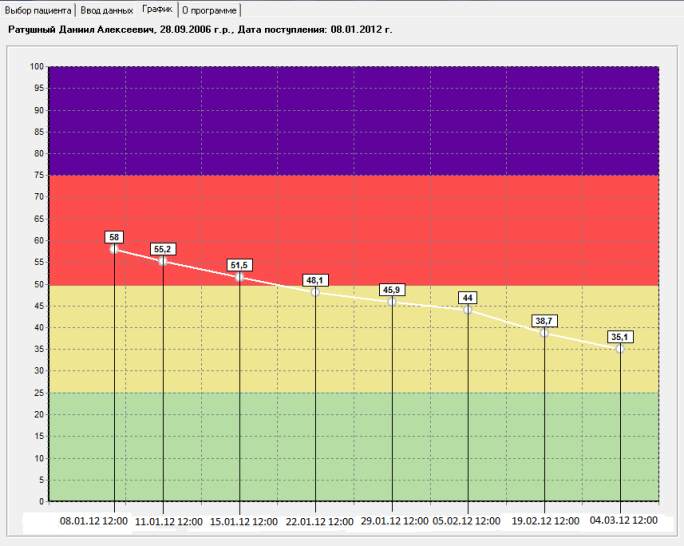
Task: Click the y-axis value 0
Action: [x=41, y=502]
